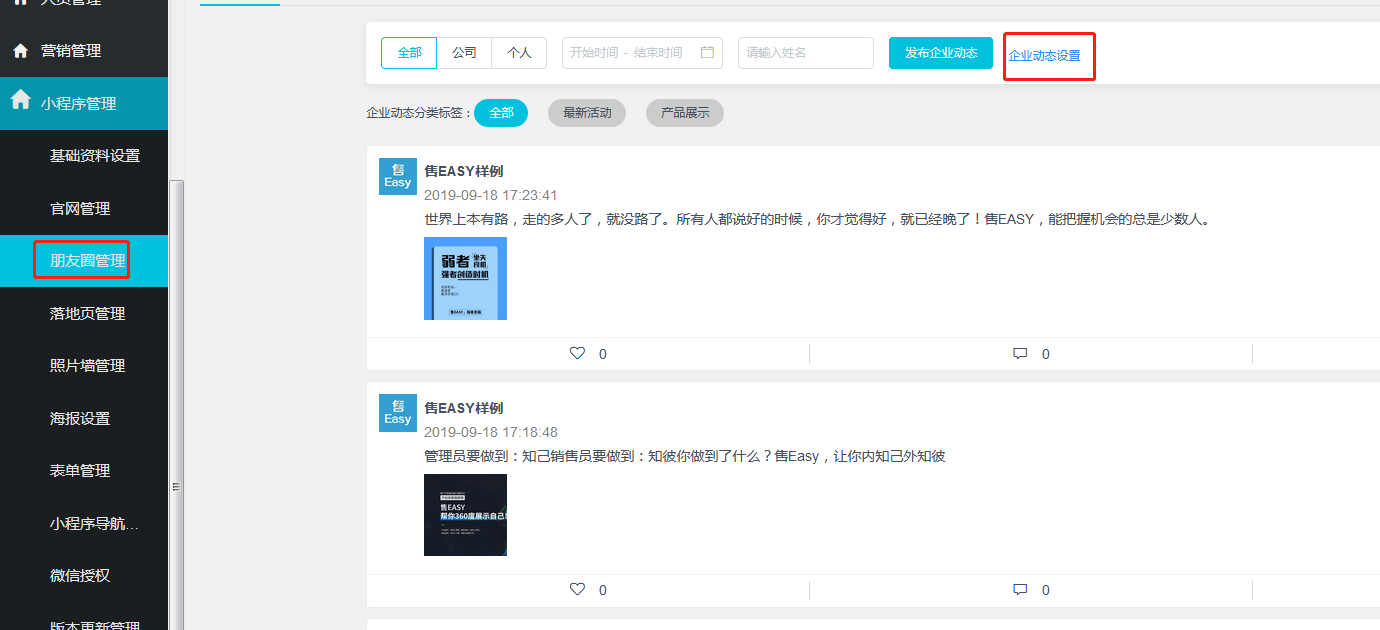The height and width of the screenshot is (630, 1380).
Task: Click the timestamp 2019-09-18 17:23:41
Action: point(491,195)
